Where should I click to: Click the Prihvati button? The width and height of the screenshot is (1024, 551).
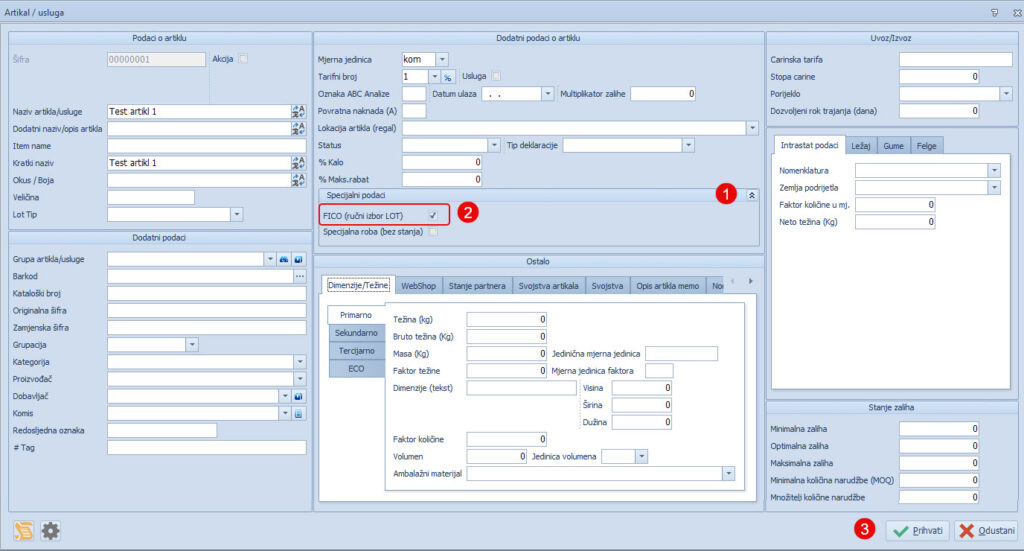(917, 530)
